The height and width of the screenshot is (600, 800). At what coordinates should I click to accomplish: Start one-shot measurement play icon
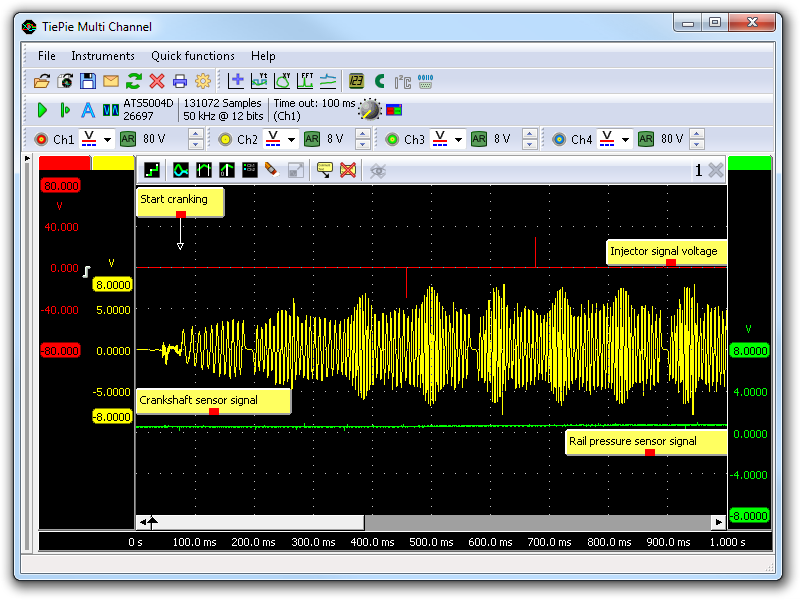pos(65,110)
